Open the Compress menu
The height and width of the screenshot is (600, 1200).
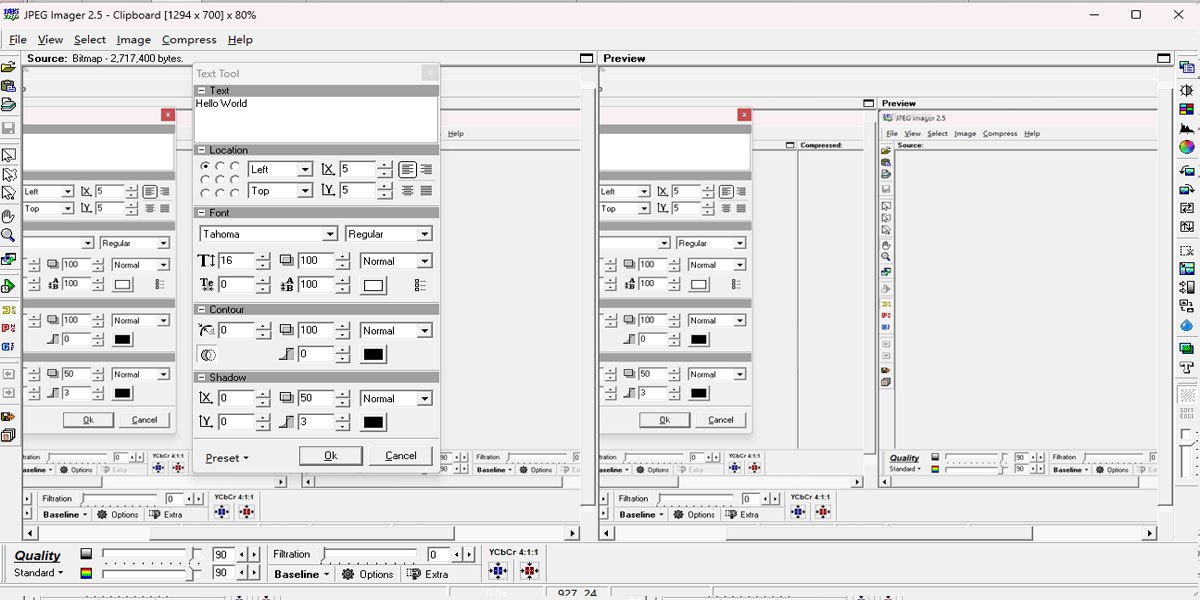coord(189,40)
